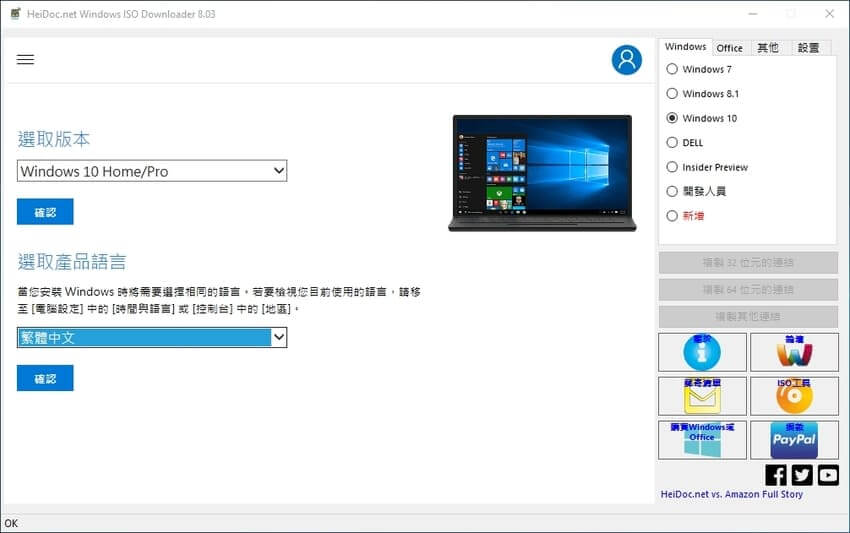850x533 pixels.
Task: Click the OK status bar text
Action: click(11, 523)
